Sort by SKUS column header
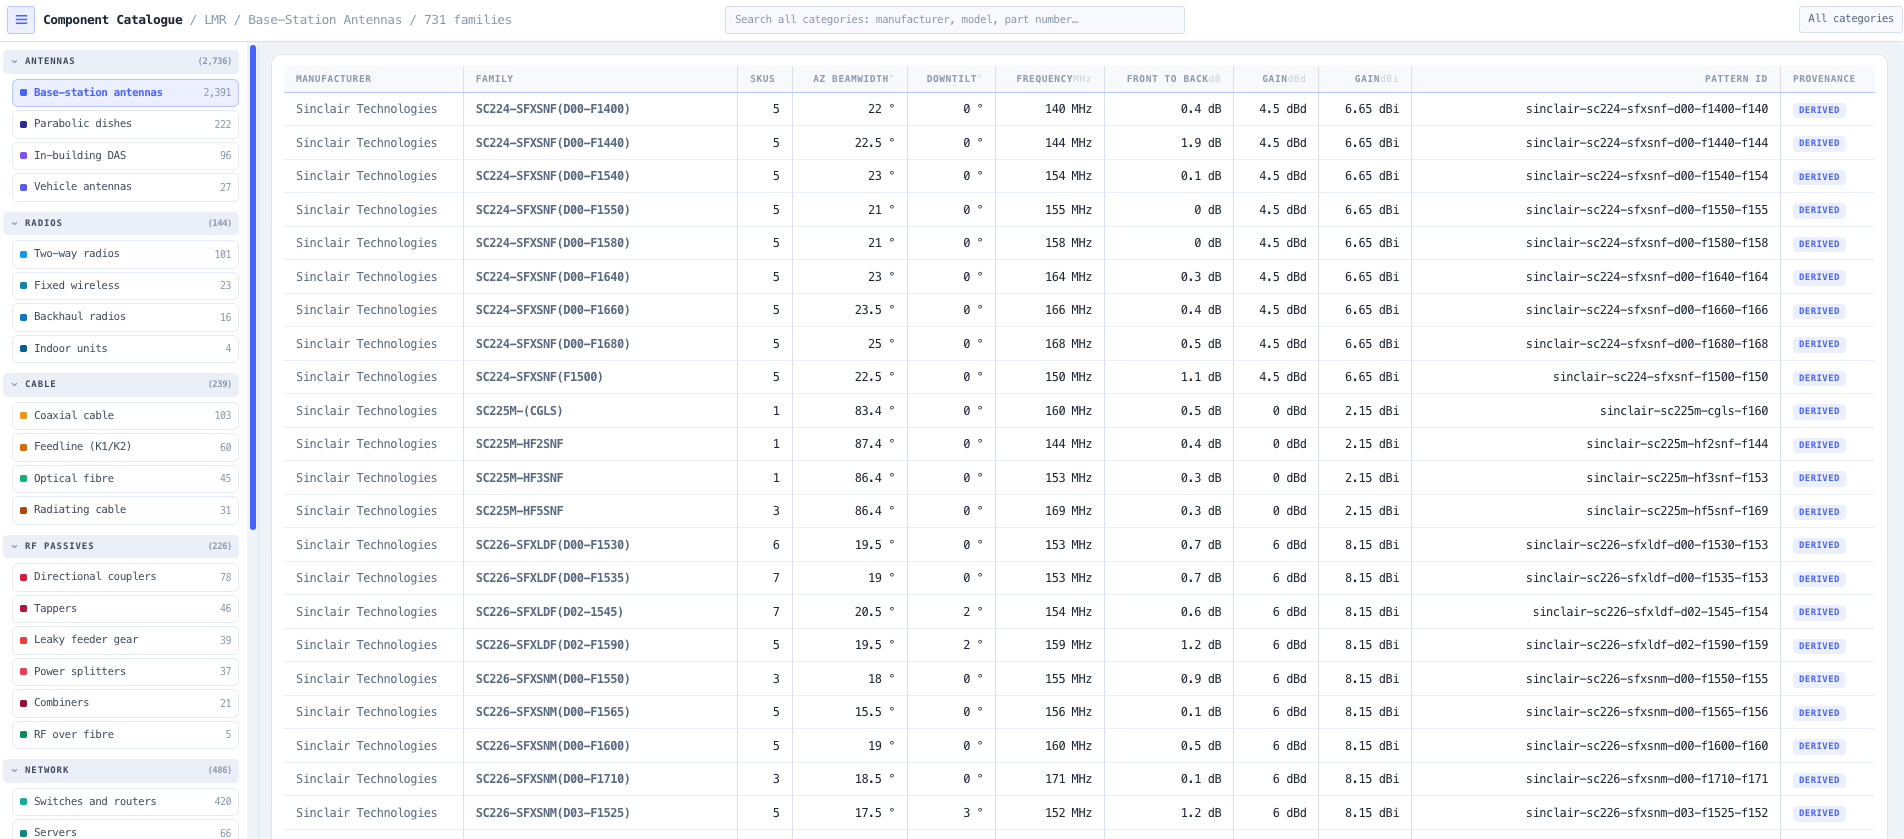The image size is (1904, 839). tap(763, 79)
